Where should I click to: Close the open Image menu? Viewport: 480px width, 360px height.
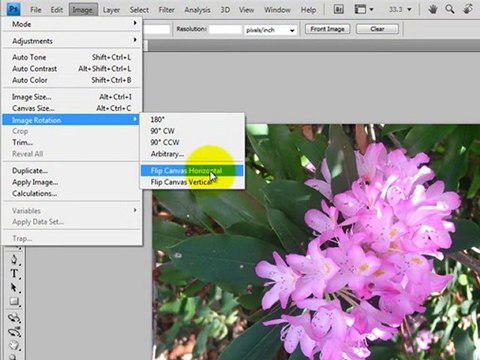pos(83,10)
